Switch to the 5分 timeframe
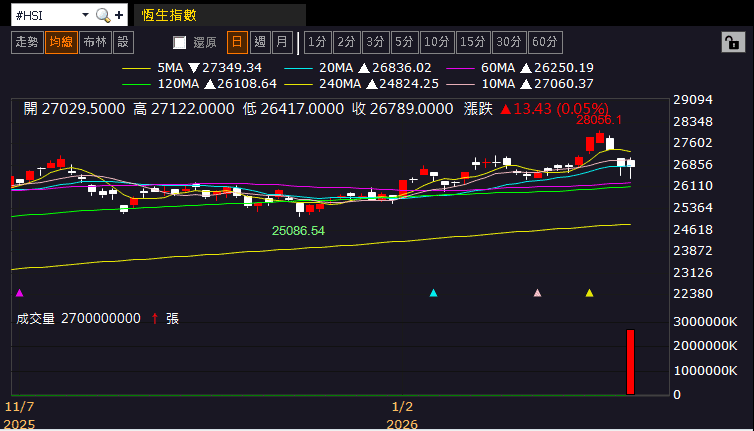Viewport: 754px width, 431px height. (x=404, y=42)
